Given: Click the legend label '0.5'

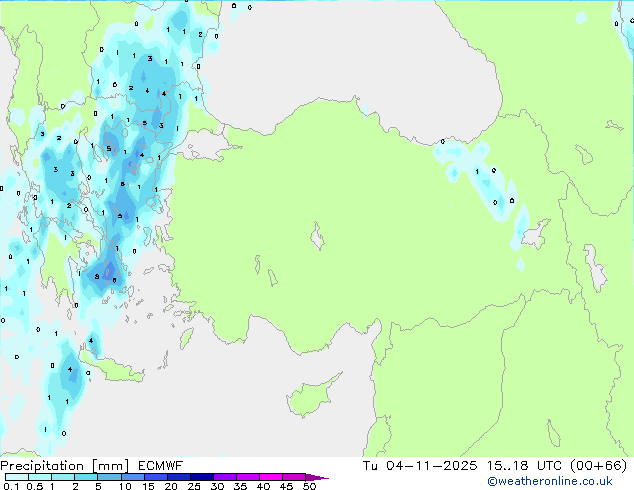Looking at the screenshot, I should pyautogui.click(x=34, y=486).
